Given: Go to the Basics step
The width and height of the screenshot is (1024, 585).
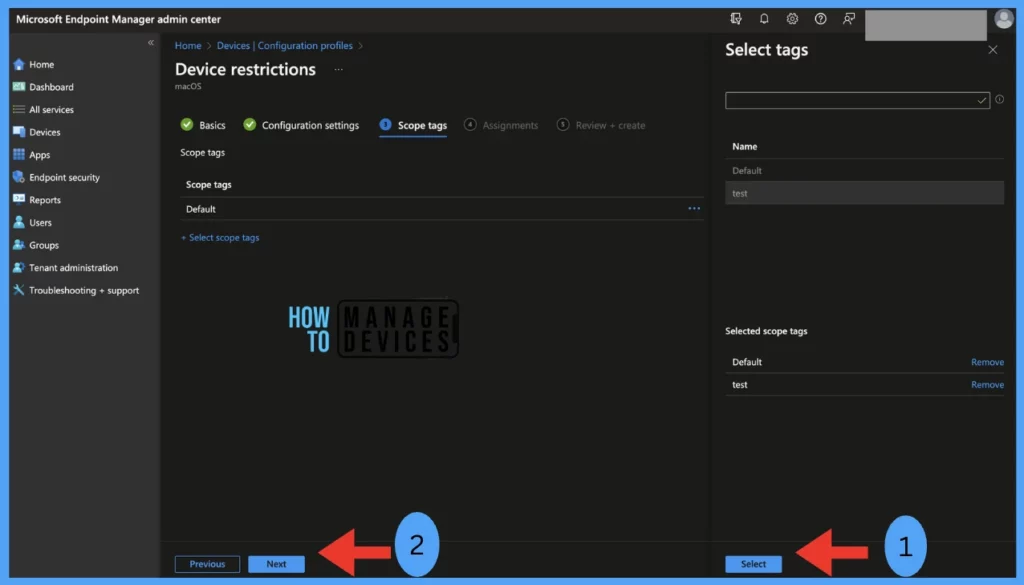Looking at the screenshot, I should point(203,125).
